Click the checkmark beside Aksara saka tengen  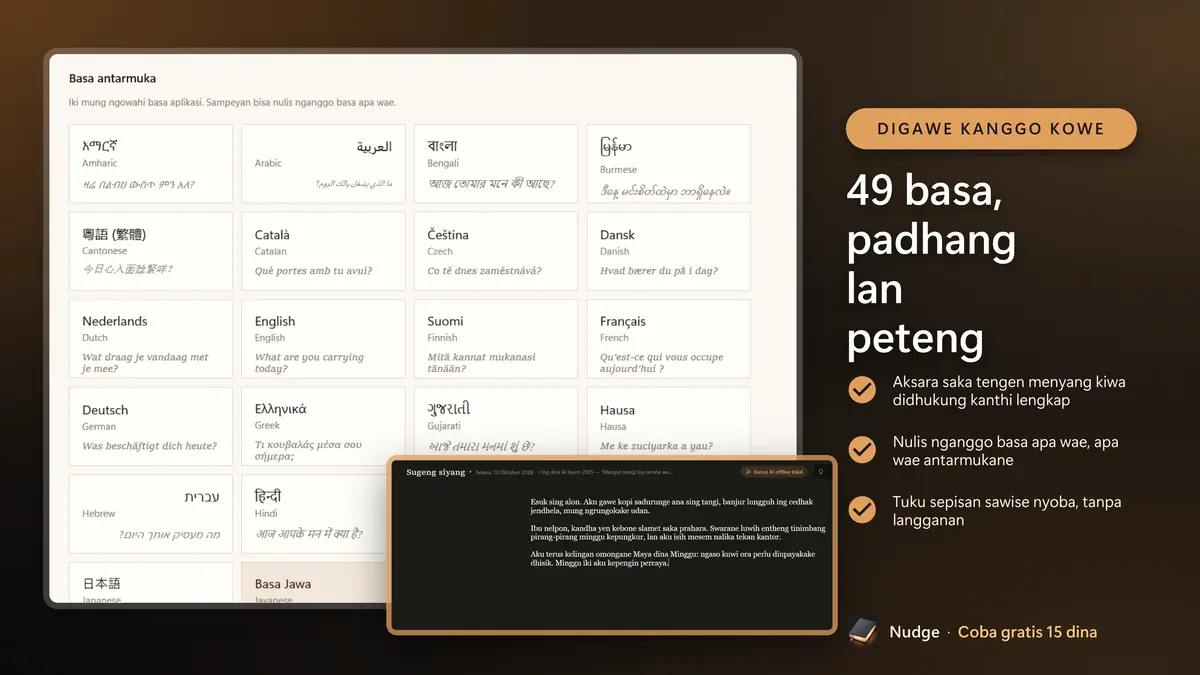[x=862, y=390]
